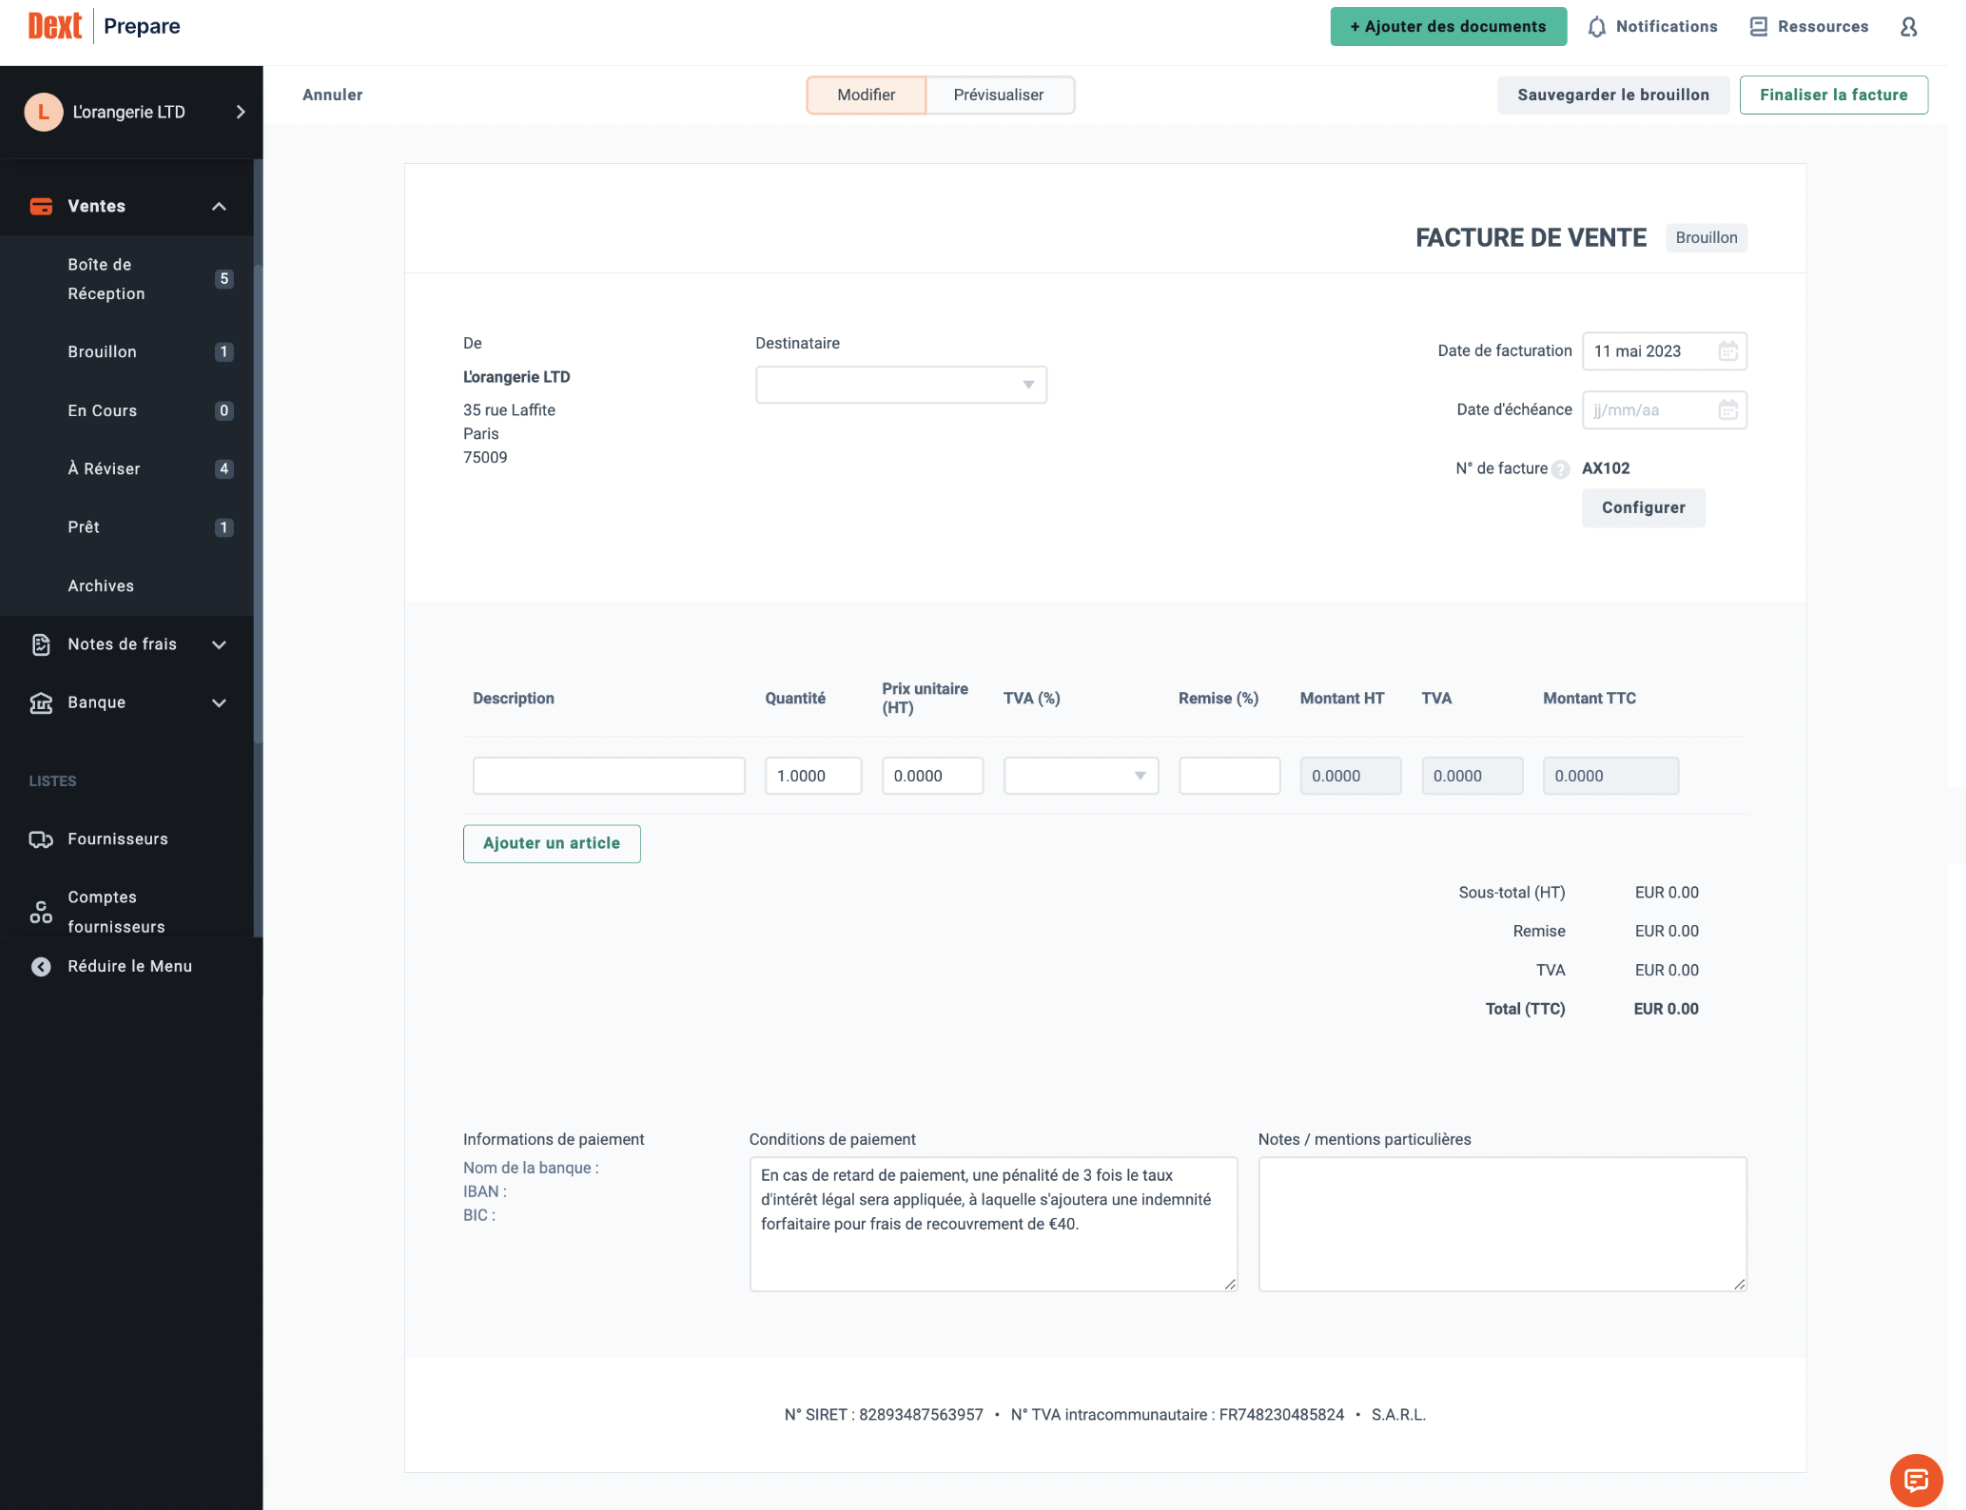Click the Boîte de Réception count badge

[x=224, y=279]
